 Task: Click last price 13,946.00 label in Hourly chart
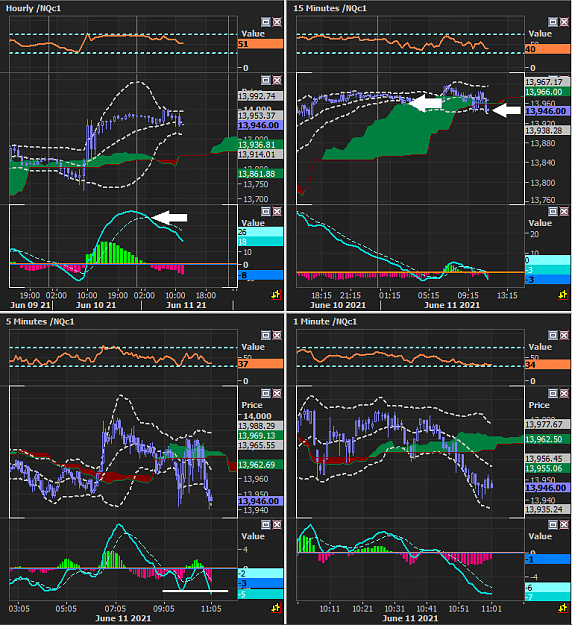[261, 125]
